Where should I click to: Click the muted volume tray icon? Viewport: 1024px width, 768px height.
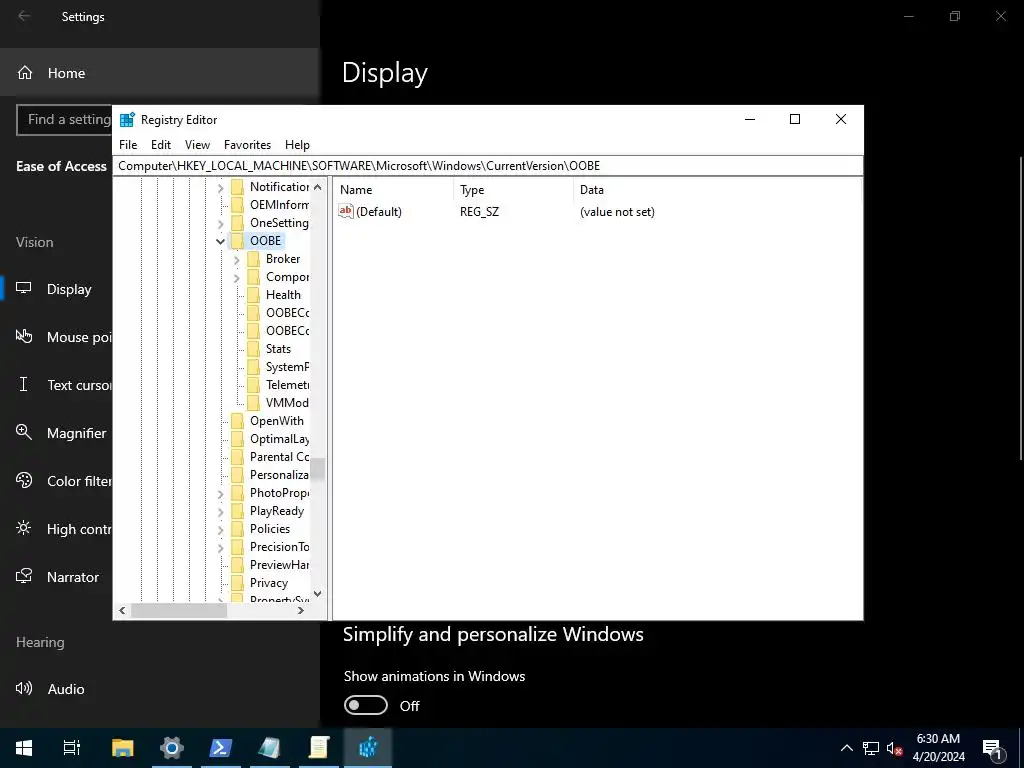click(x=894, y=748)
